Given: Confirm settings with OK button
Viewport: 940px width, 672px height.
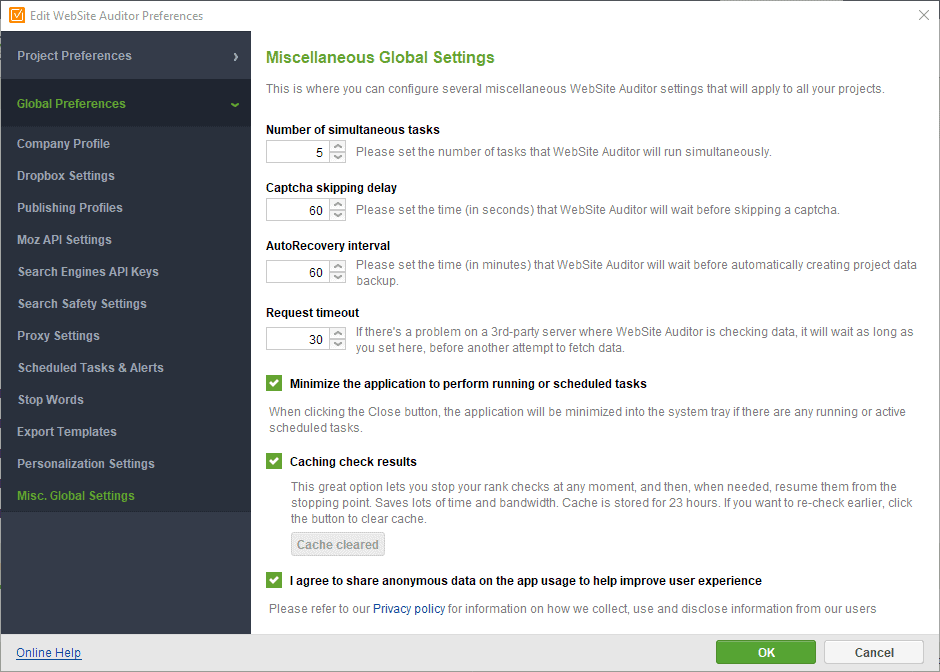Looking at the screenshot, I should [766, 652].
